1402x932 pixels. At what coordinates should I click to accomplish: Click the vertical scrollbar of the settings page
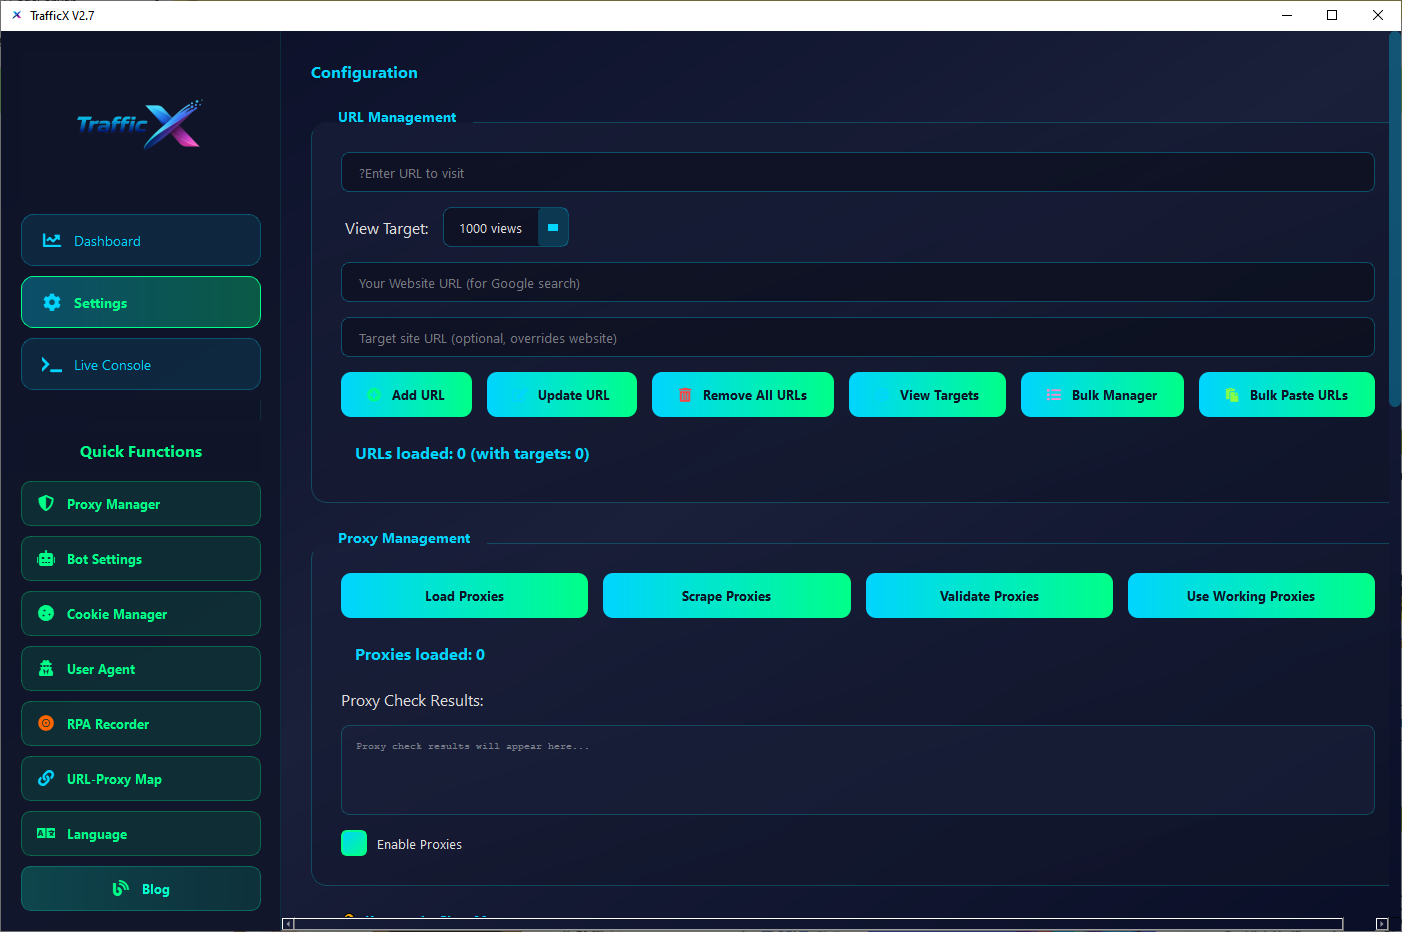click(1395, 220)
